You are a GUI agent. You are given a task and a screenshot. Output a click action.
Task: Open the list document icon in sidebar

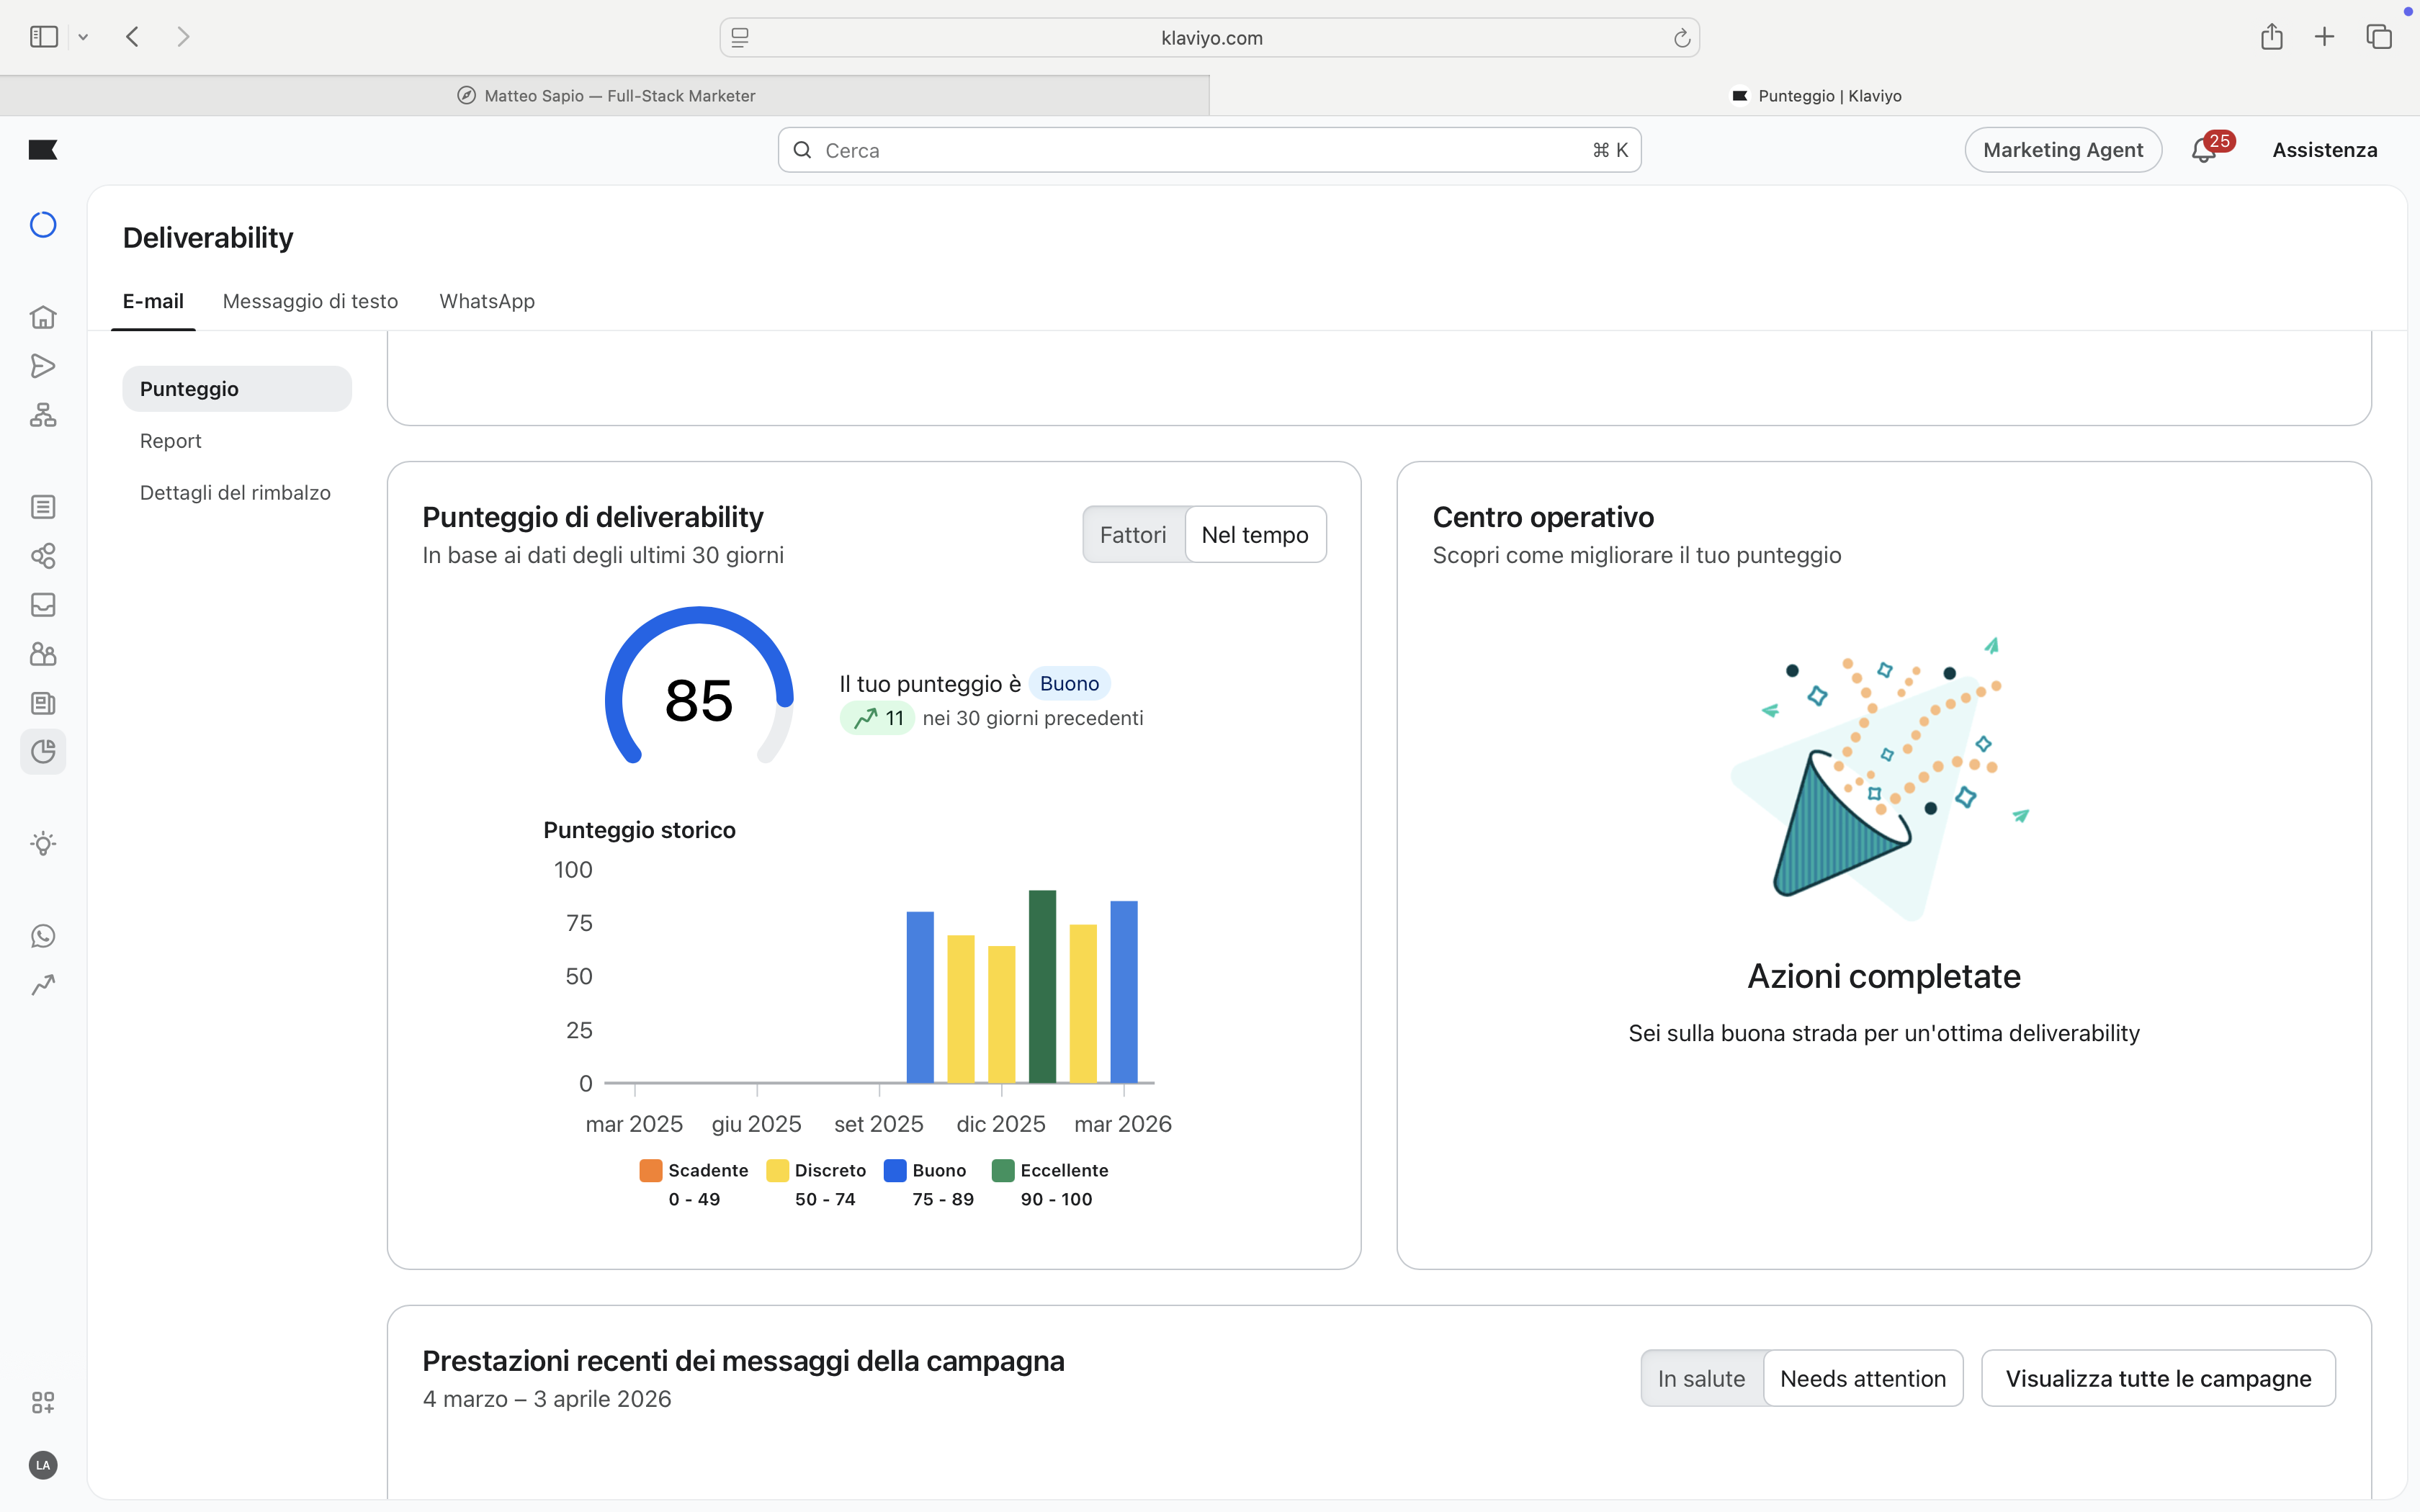43,507
